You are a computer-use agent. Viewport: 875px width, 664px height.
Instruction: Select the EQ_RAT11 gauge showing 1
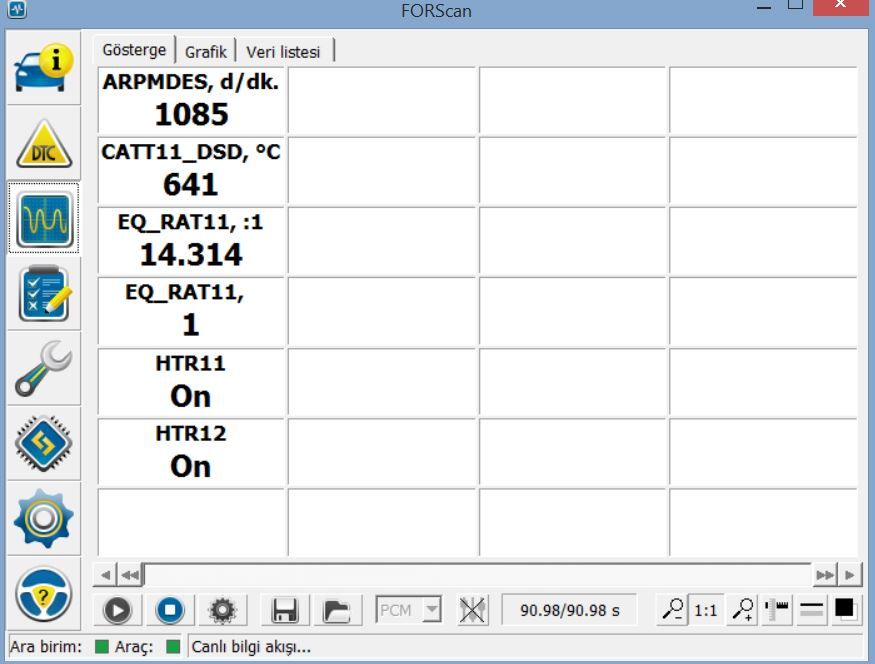click(x=191, y=311)
